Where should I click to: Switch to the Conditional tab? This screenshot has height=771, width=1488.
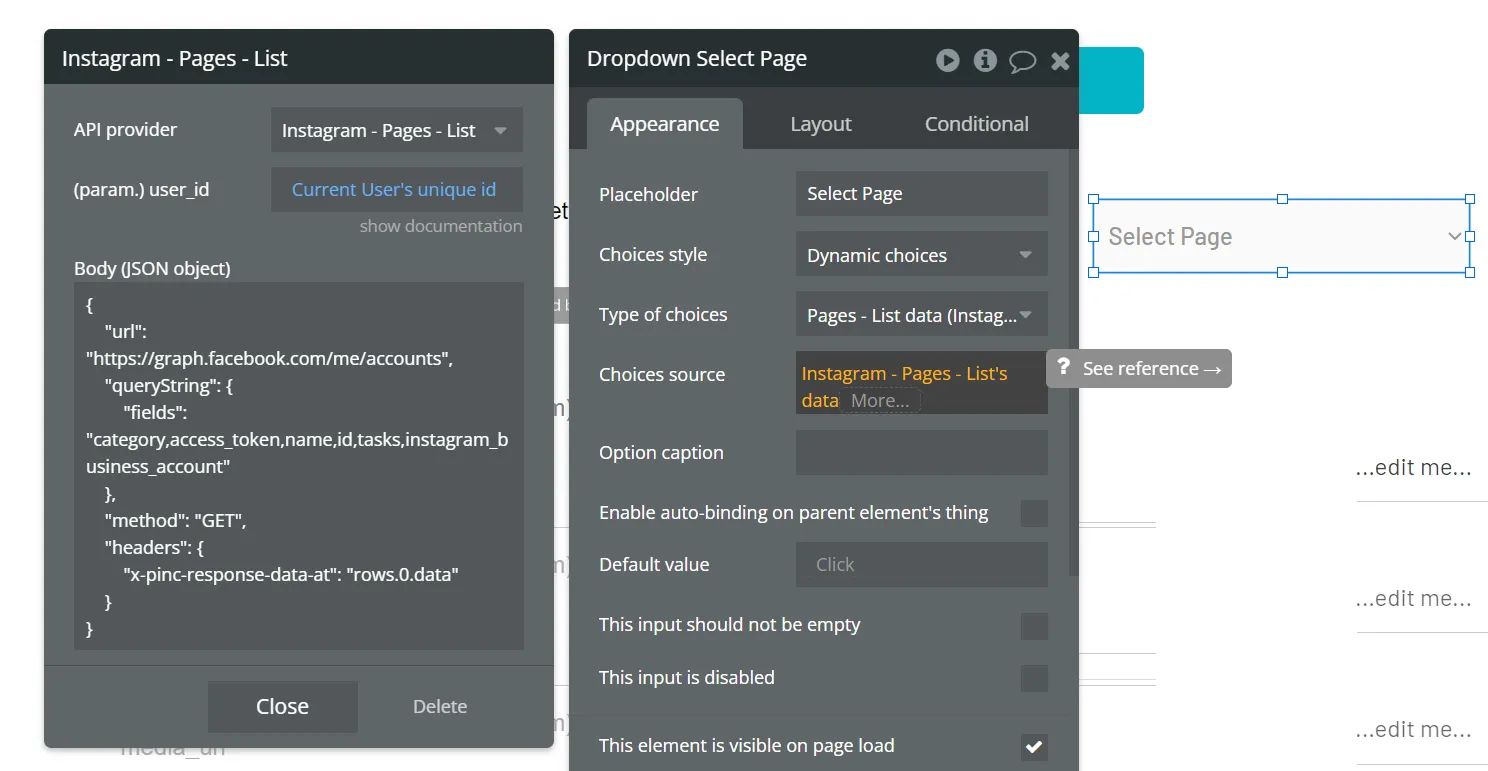(x=976, y=124)
